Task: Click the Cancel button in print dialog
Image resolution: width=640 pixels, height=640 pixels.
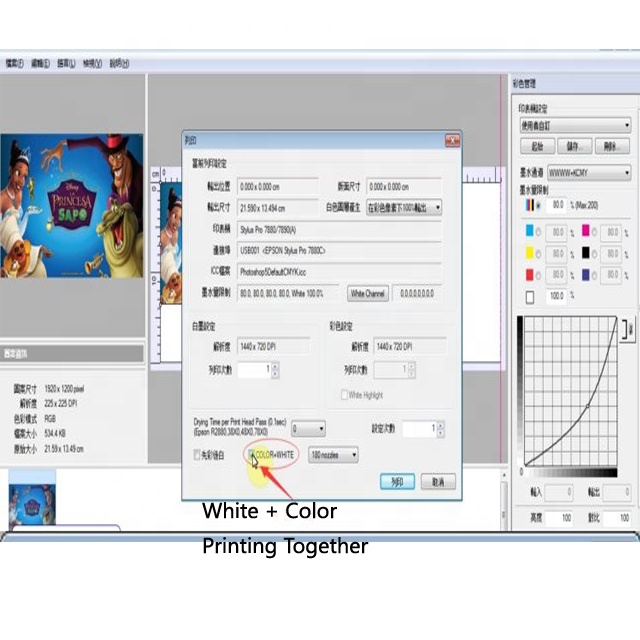Action: (x=438, y=482)
